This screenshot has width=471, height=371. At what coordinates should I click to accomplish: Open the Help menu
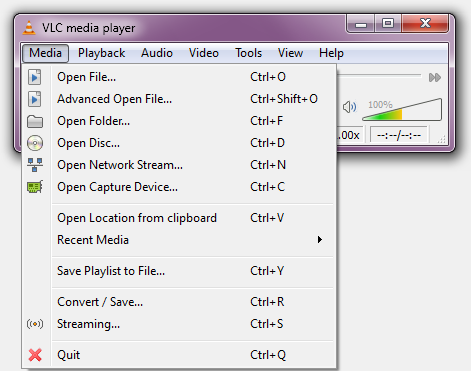coord(331,53)
